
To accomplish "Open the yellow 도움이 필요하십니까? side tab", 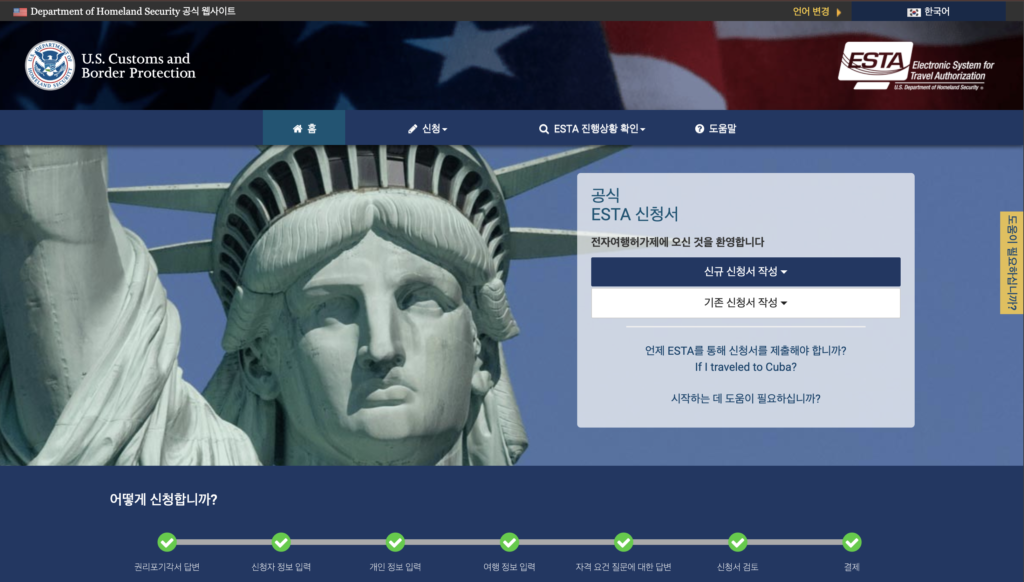I will pyautogui.click(x=1011, y=263).
